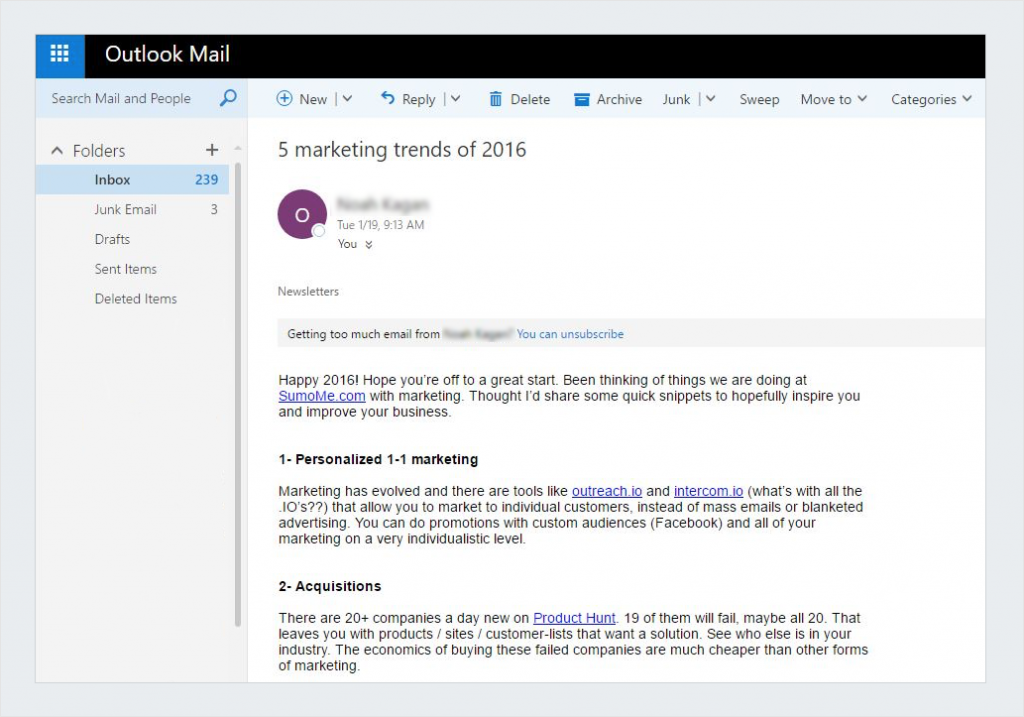The image size is (1024, 717).
Task: Click the Inbox unread count 239
Action: tap(206, 180)
